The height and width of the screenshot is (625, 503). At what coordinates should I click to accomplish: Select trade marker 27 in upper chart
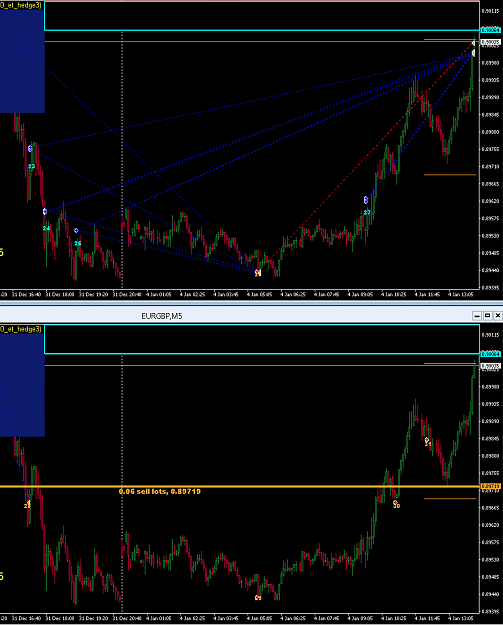pyautogui.click(x=367, y=212)
